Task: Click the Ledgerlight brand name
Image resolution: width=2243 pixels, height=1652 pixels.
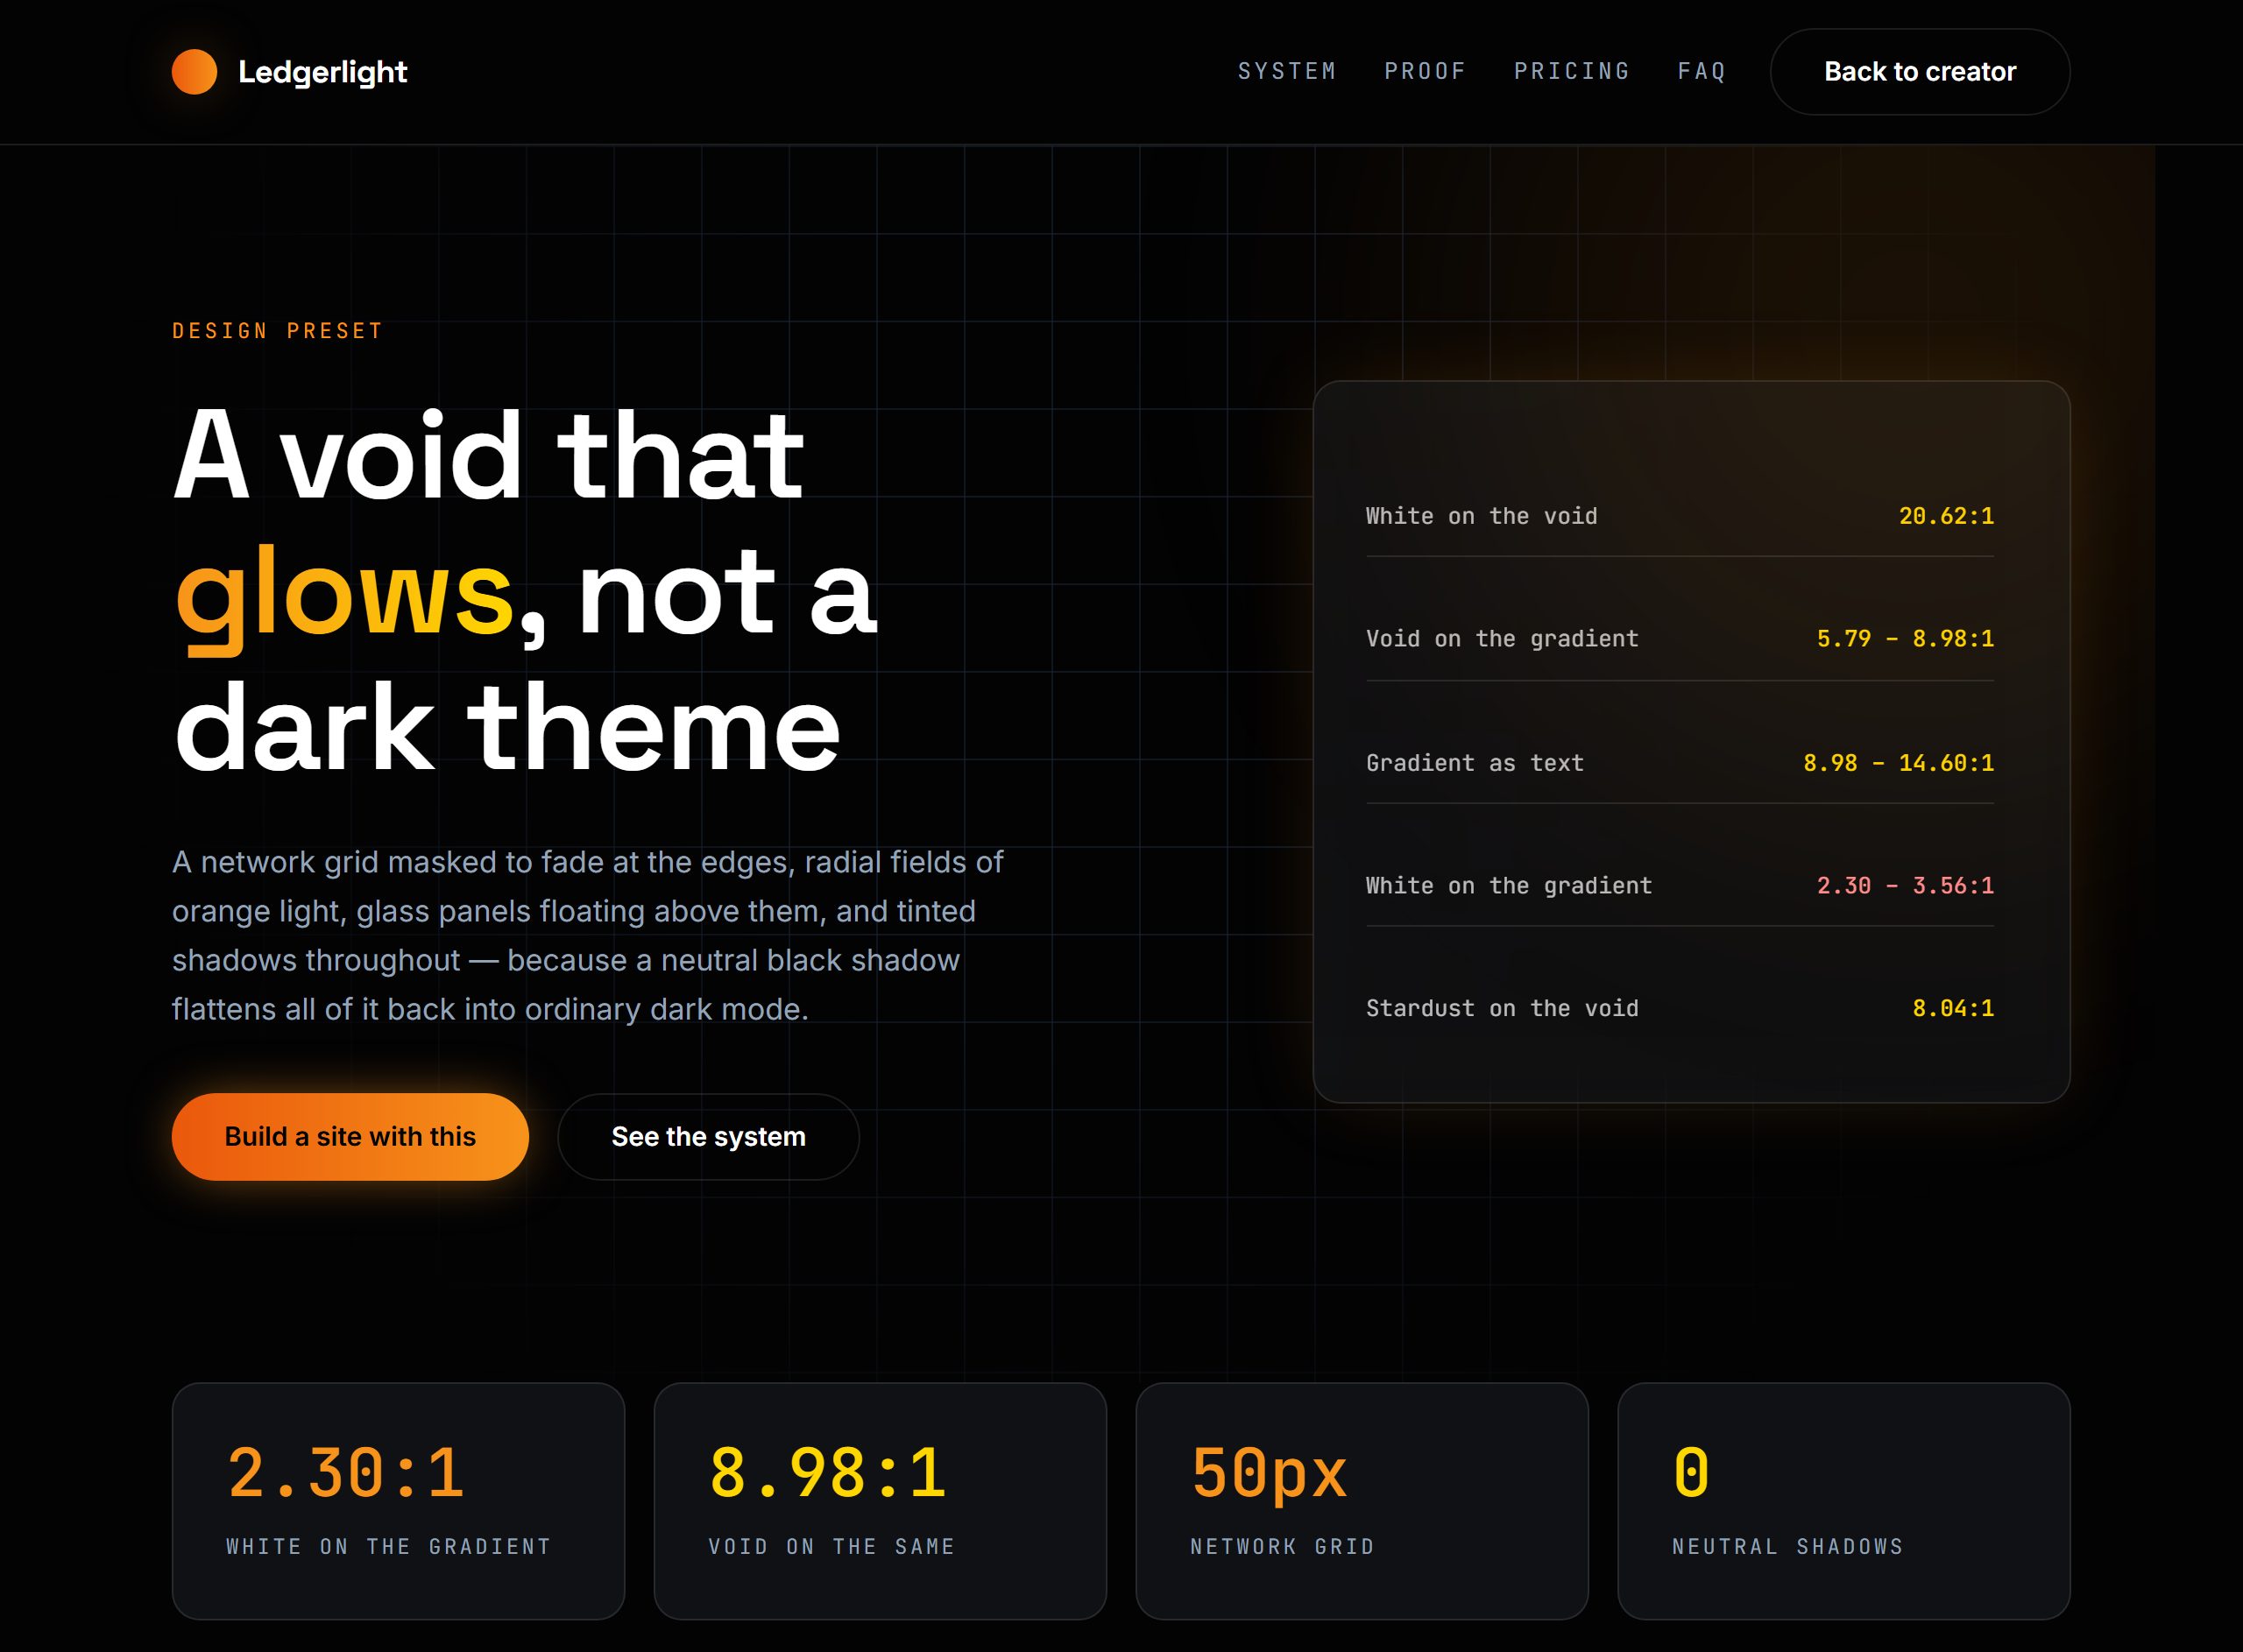Action: pos(322,72)
